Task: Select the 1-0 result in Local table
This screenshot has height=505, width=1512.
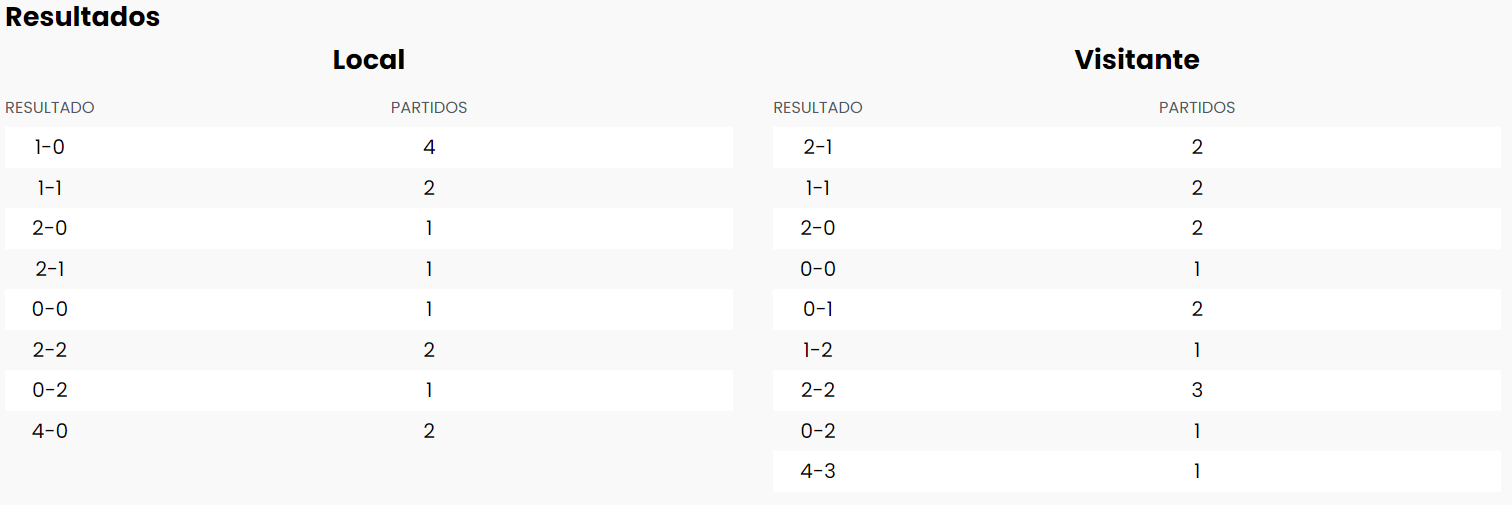Action: [50, 147]
